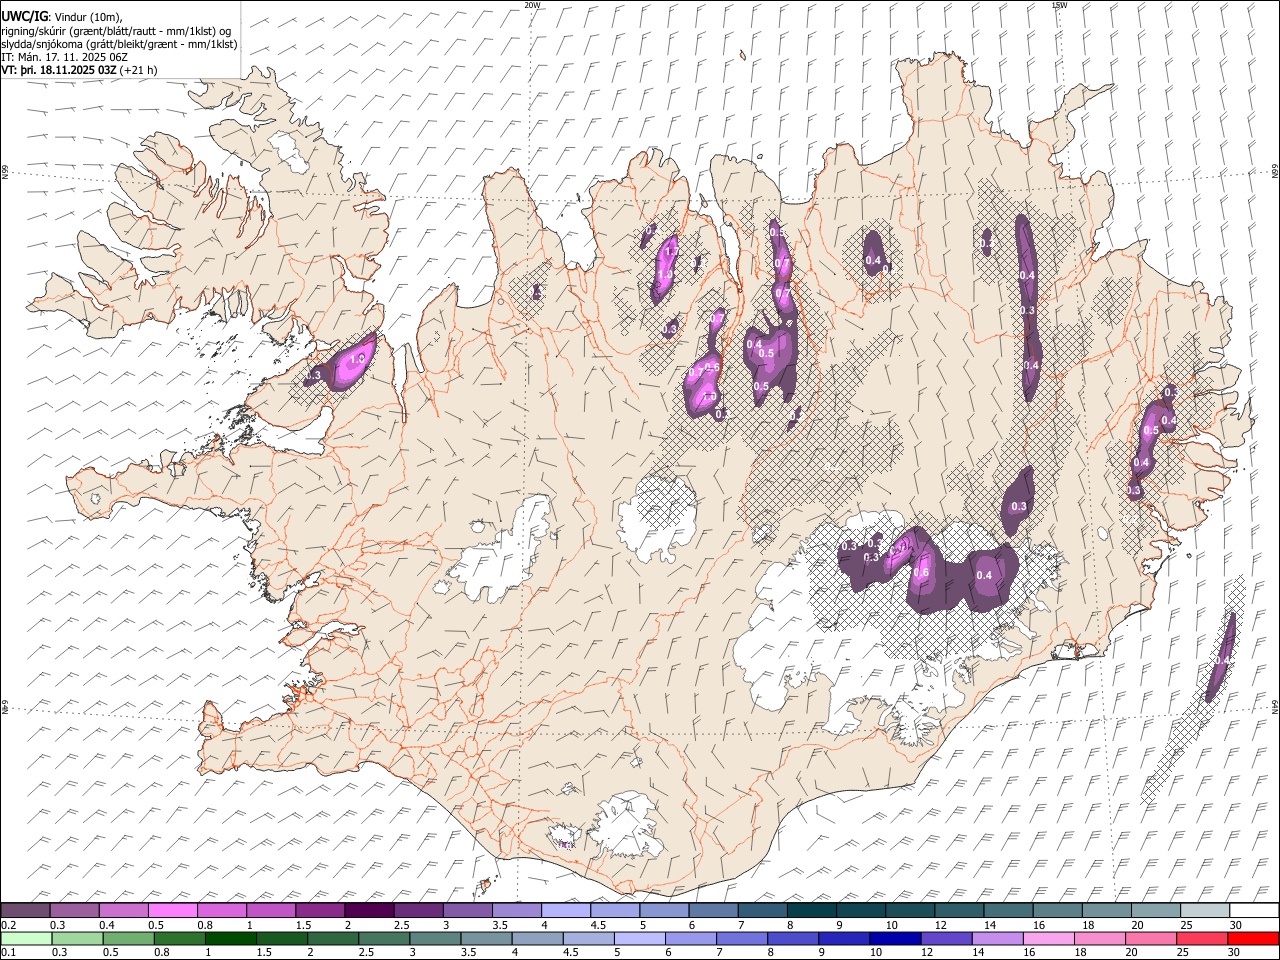Click the '15W' longitude label at map top
This screenshot has height=960, width=1280.
click(1059, 5)
